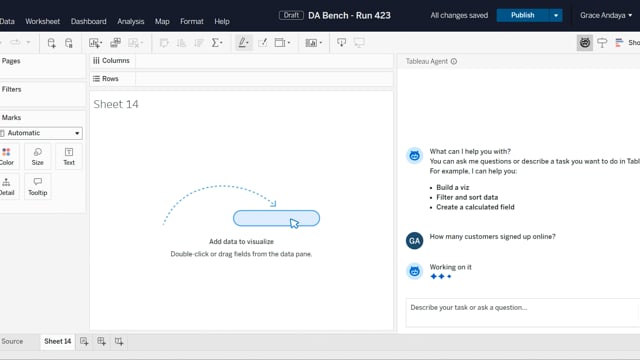Image resolution: width=640 pixels, height=360 pixels.
Task: Open the Tableau Agent panel icon
Action: [584, 42]
